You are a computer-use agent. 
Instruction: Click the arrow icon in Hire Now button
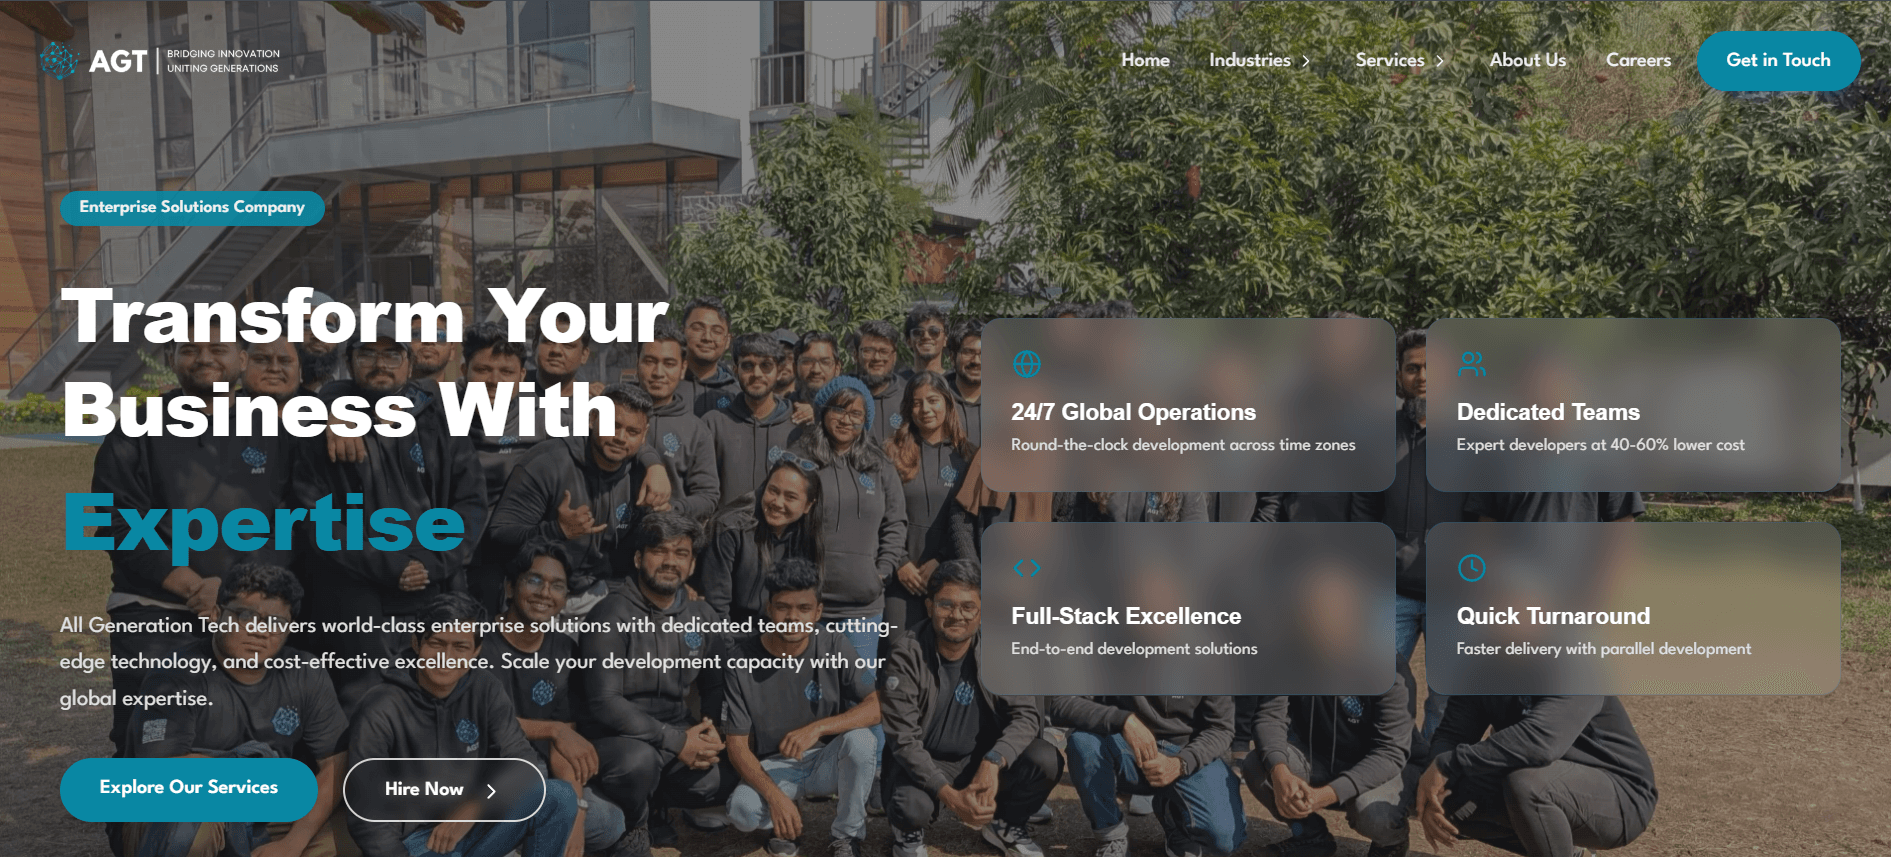(491, 791)
